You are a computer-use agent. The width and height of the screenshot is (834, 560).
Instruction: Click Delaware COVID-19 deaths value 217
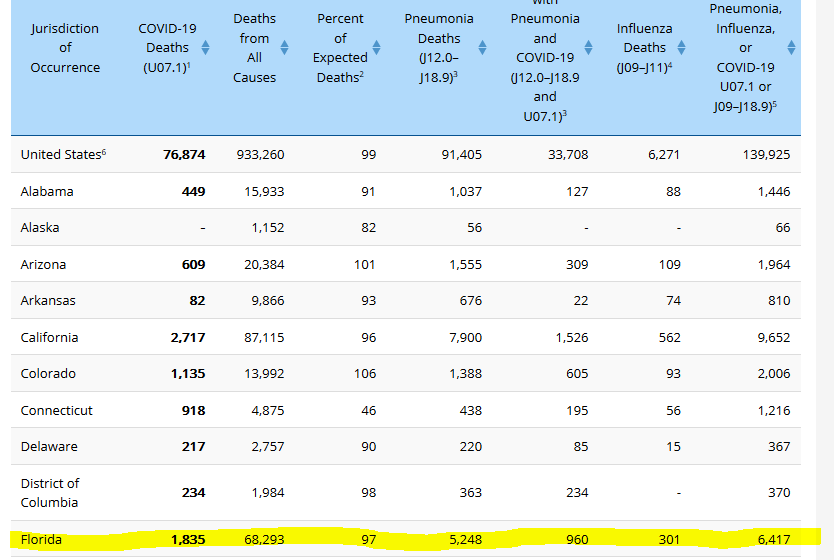(x=194, y=446)
